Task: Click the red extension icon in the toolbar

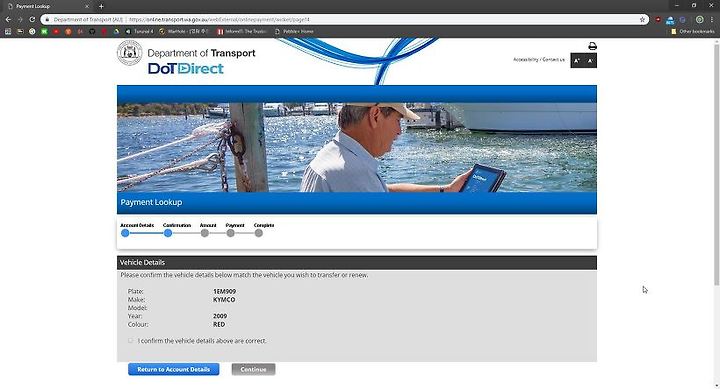Action: (658, 20)
